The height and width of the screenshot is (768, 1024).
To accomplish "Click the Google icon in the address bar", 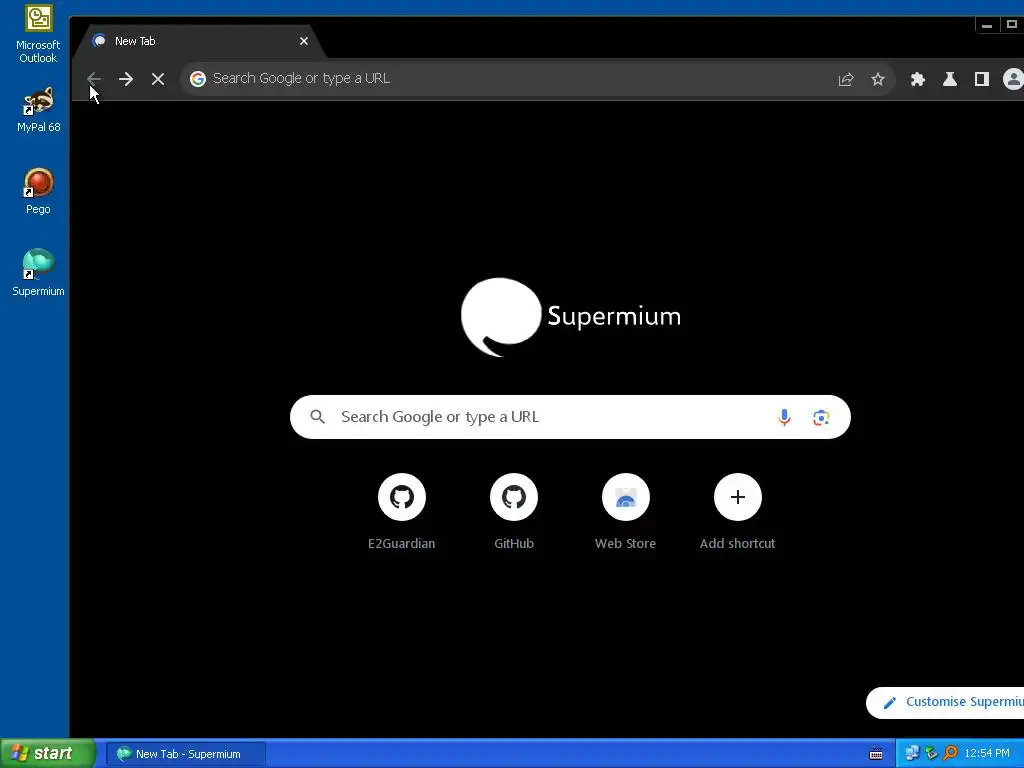I will pyautogui.click(x=198, y=79).
